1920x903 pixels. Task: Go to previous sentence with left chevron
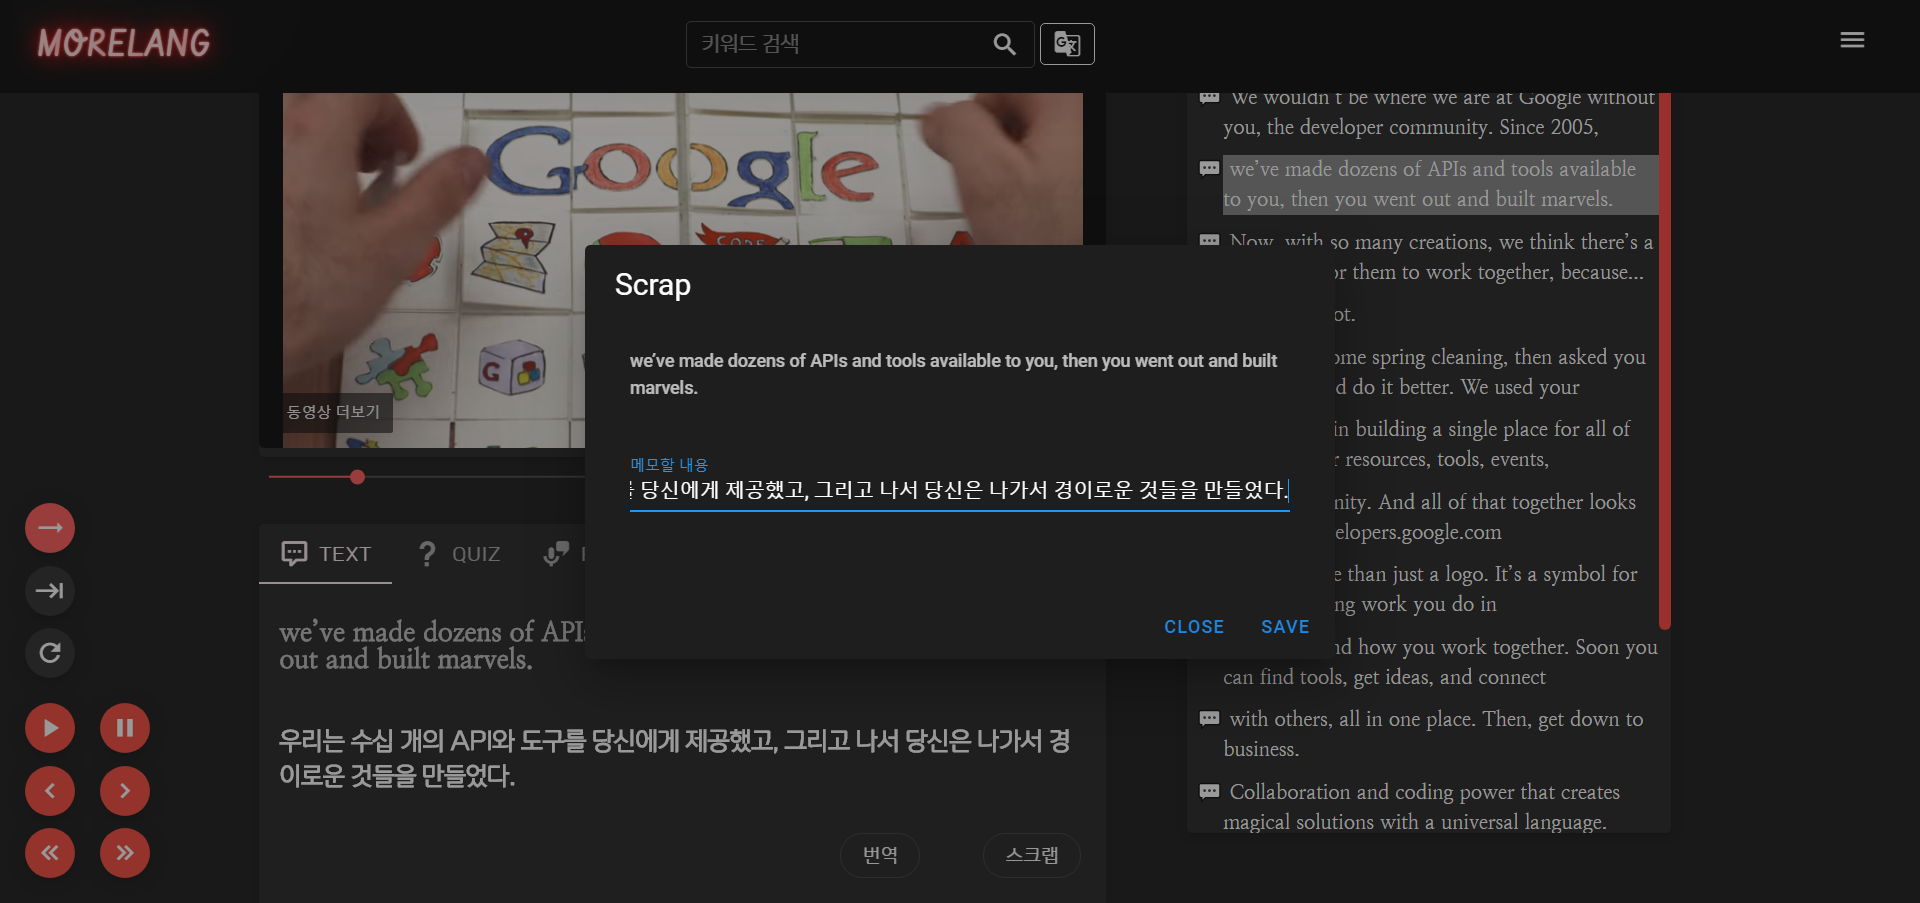click(x=50, y=791)
